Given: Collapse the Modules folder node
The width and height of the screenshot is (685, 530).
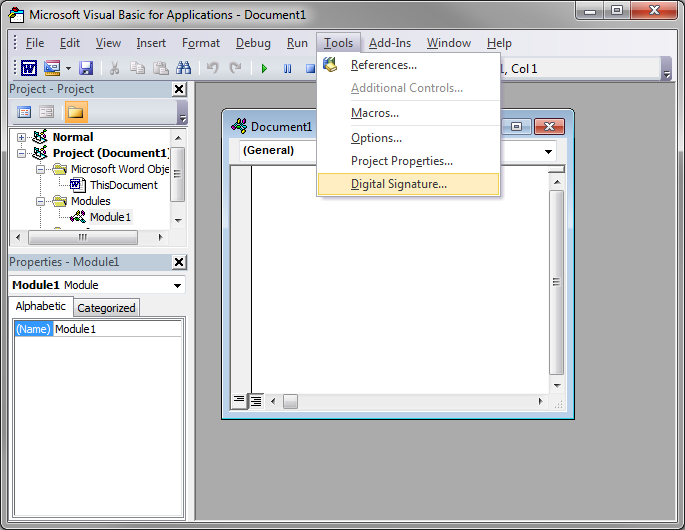Looking at the screenshot, I should (42, 201).
